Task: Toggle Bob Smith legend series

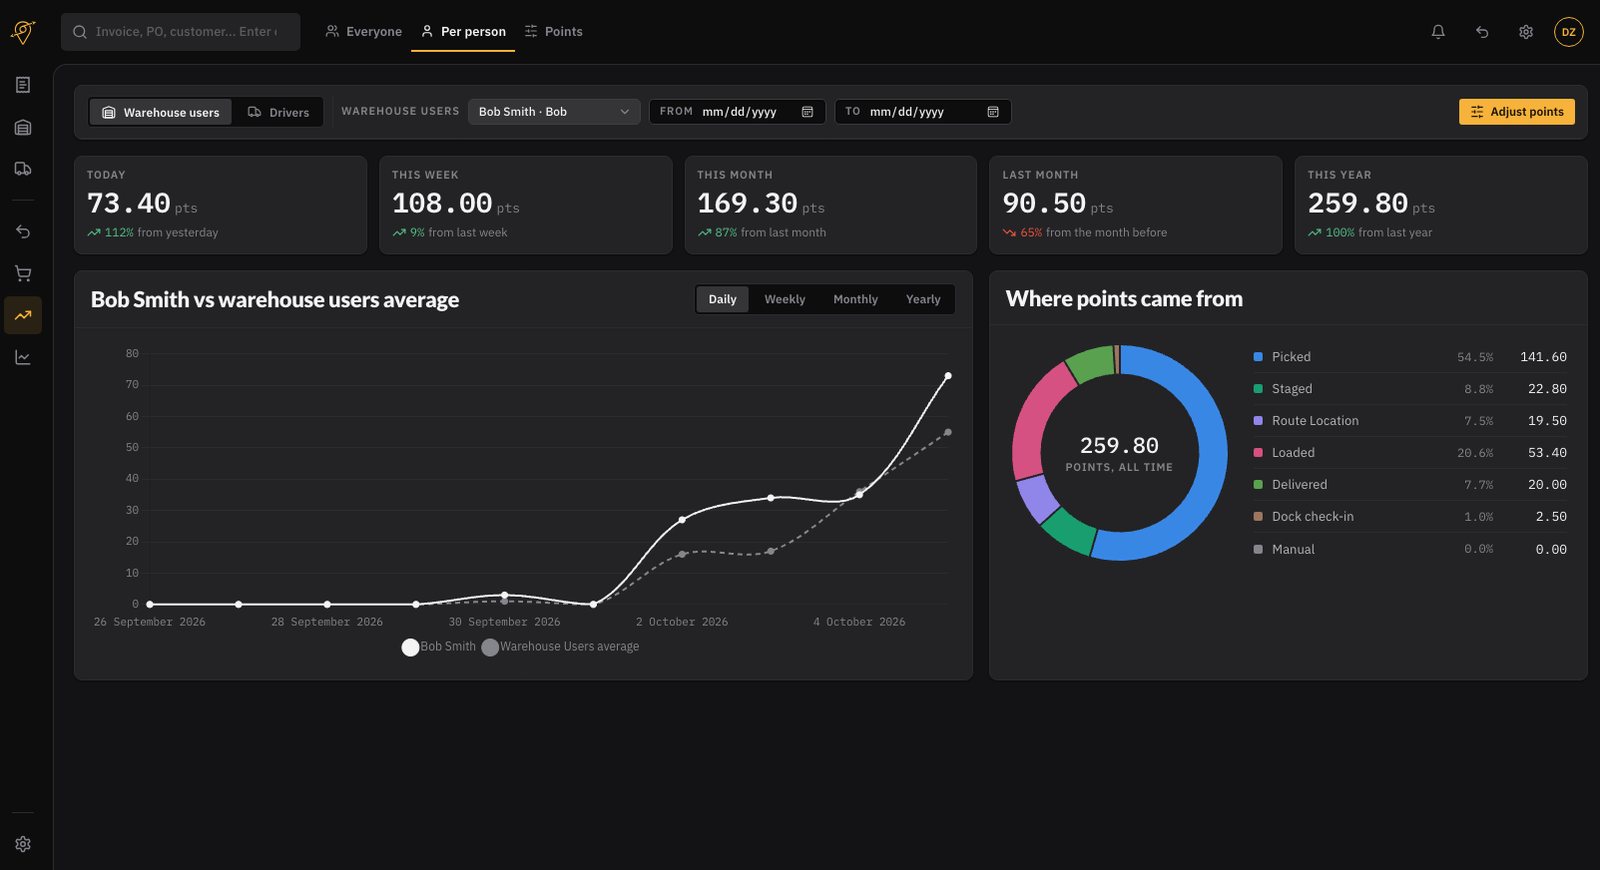Action: click(x=439, y=647)
